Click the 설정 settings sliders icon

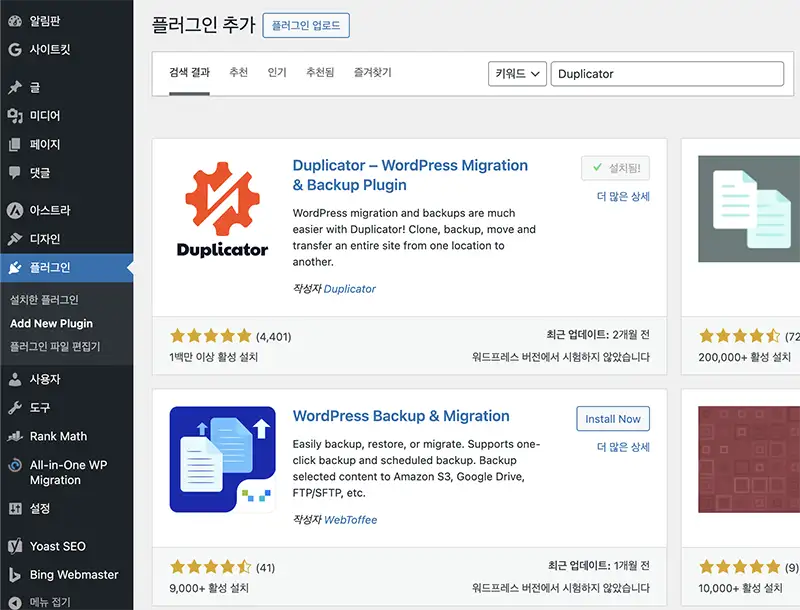pos(15,509)
